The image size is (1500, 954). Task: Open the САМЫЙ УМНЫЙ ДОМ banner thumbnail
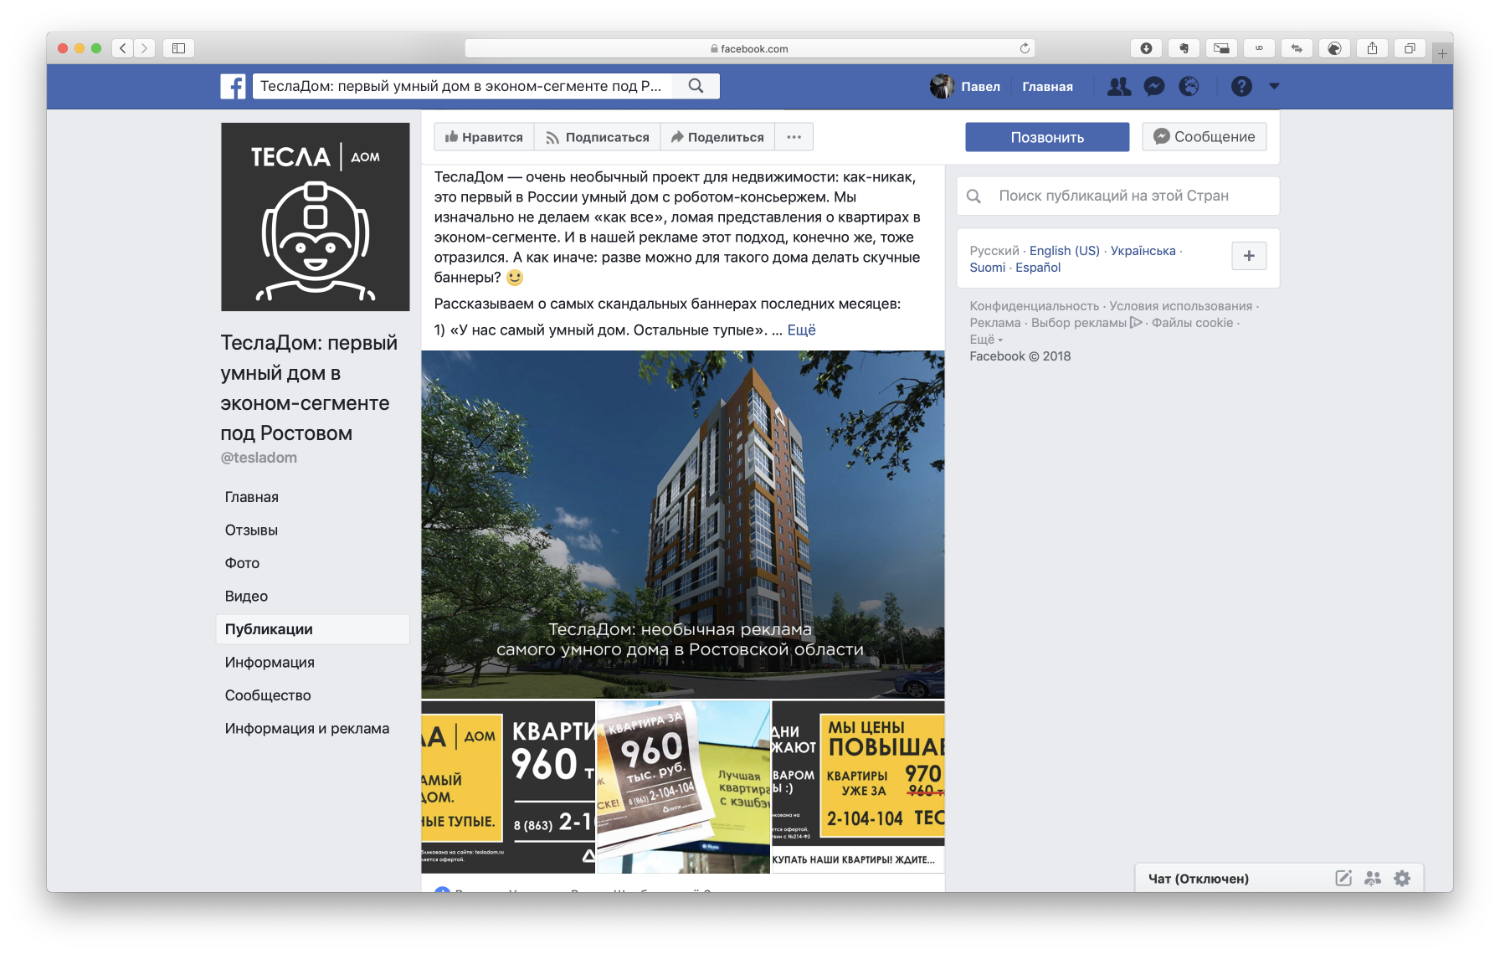[508, 786]
